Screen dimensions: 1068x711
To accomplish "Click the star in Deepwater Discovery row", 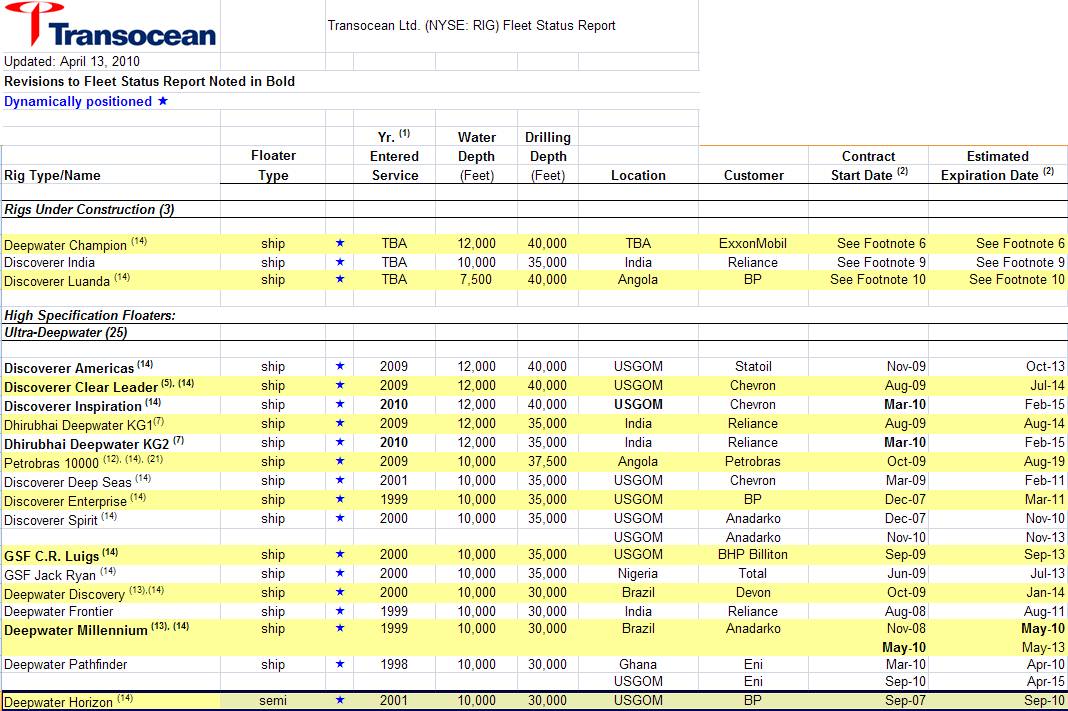I will [340, 592].
